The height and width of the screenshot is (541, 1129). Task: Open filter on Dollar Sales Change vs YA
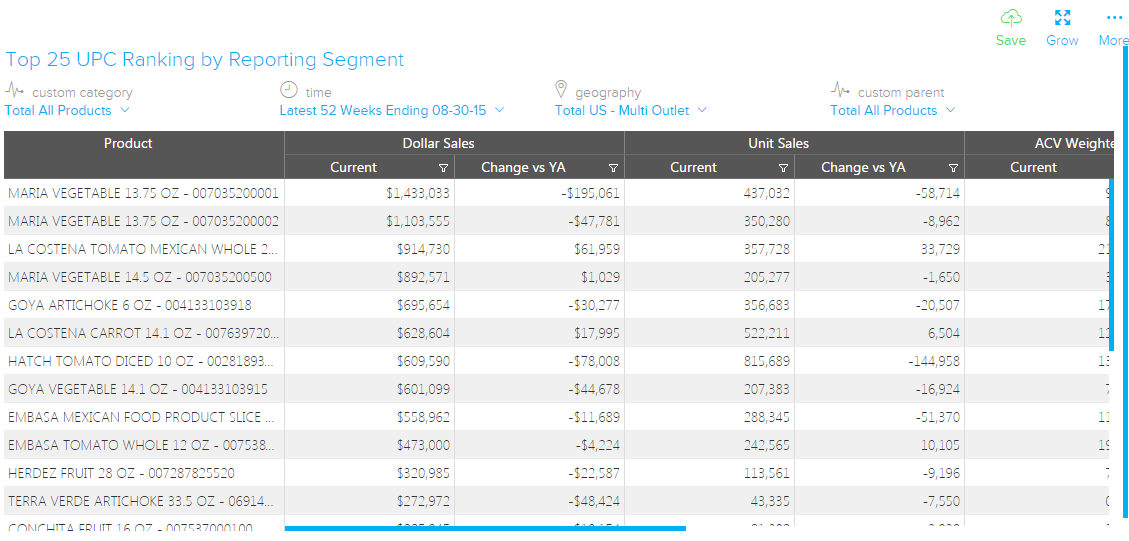tap(613, 168)
